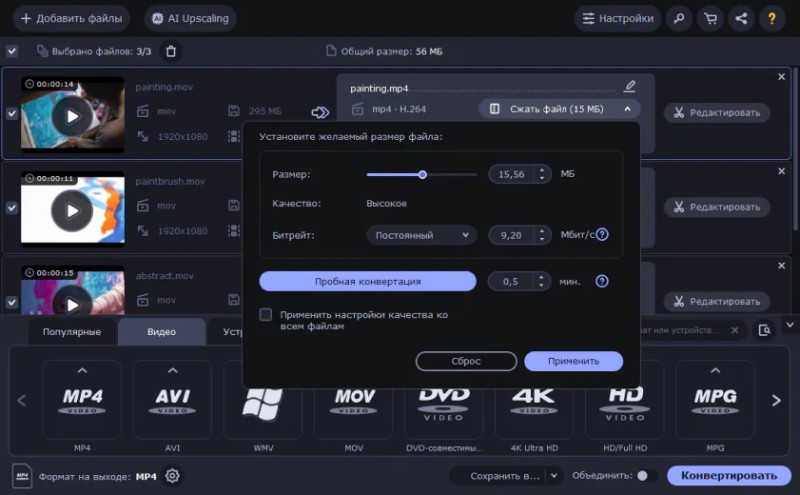Toggle the select-all files checkbox
The image size is (800, 495).
click(12, 51)
